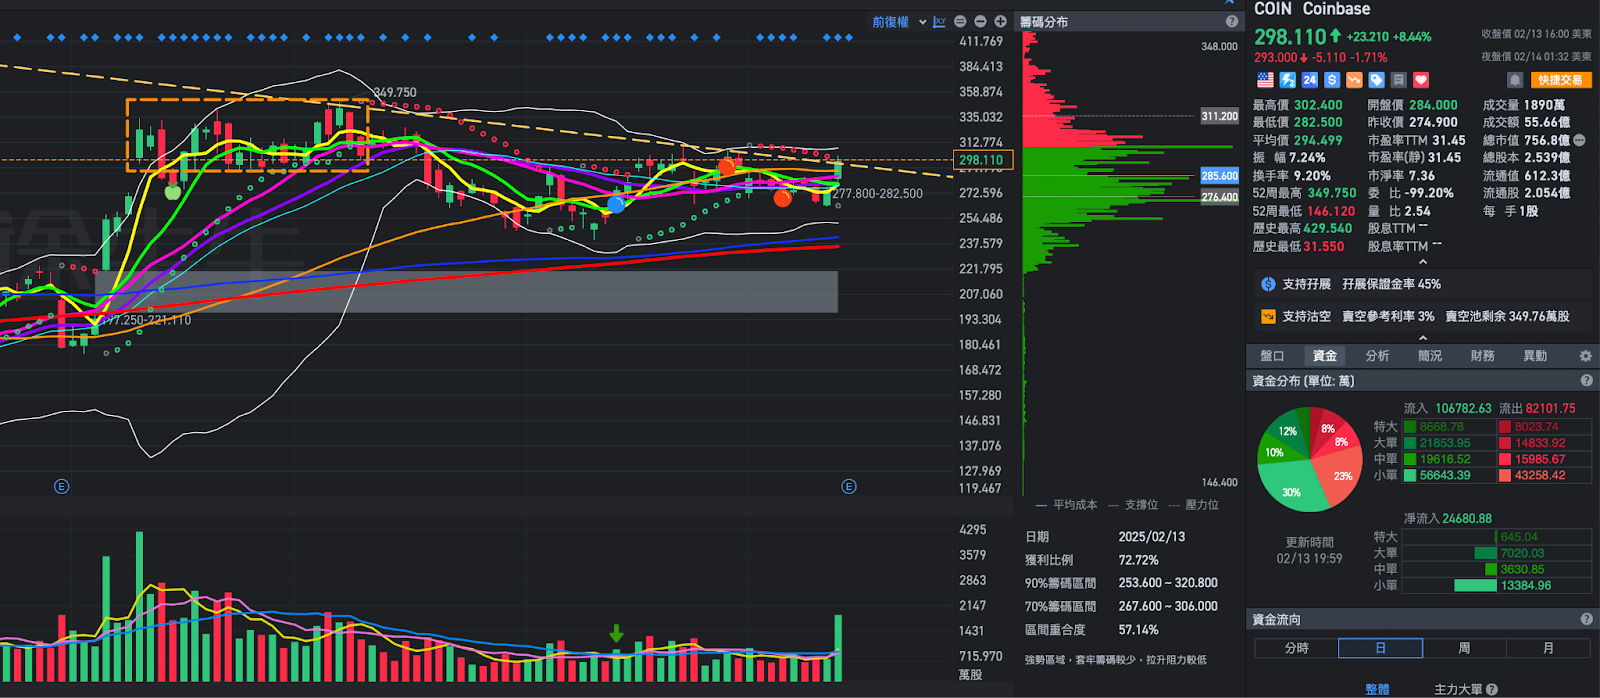Click the orange short-selling icon in the quote header
1600x698 pixels.
click(1354, 80)
